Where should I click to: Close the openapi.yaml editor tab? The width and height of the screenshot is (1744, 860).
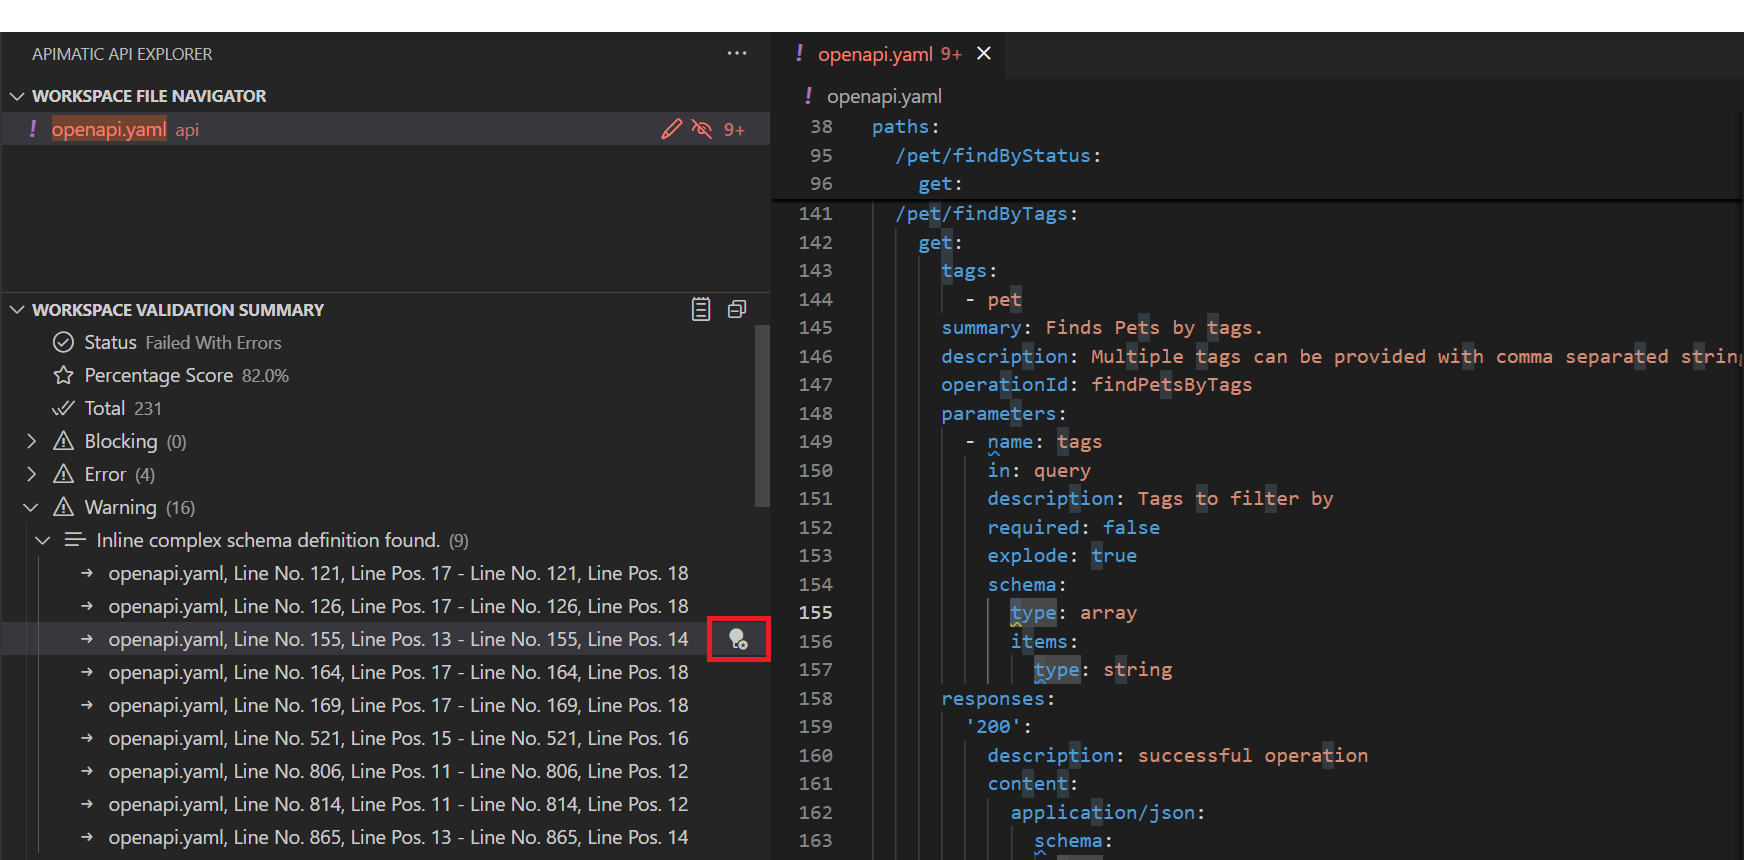pyautogui.click(x=984, y=53)
